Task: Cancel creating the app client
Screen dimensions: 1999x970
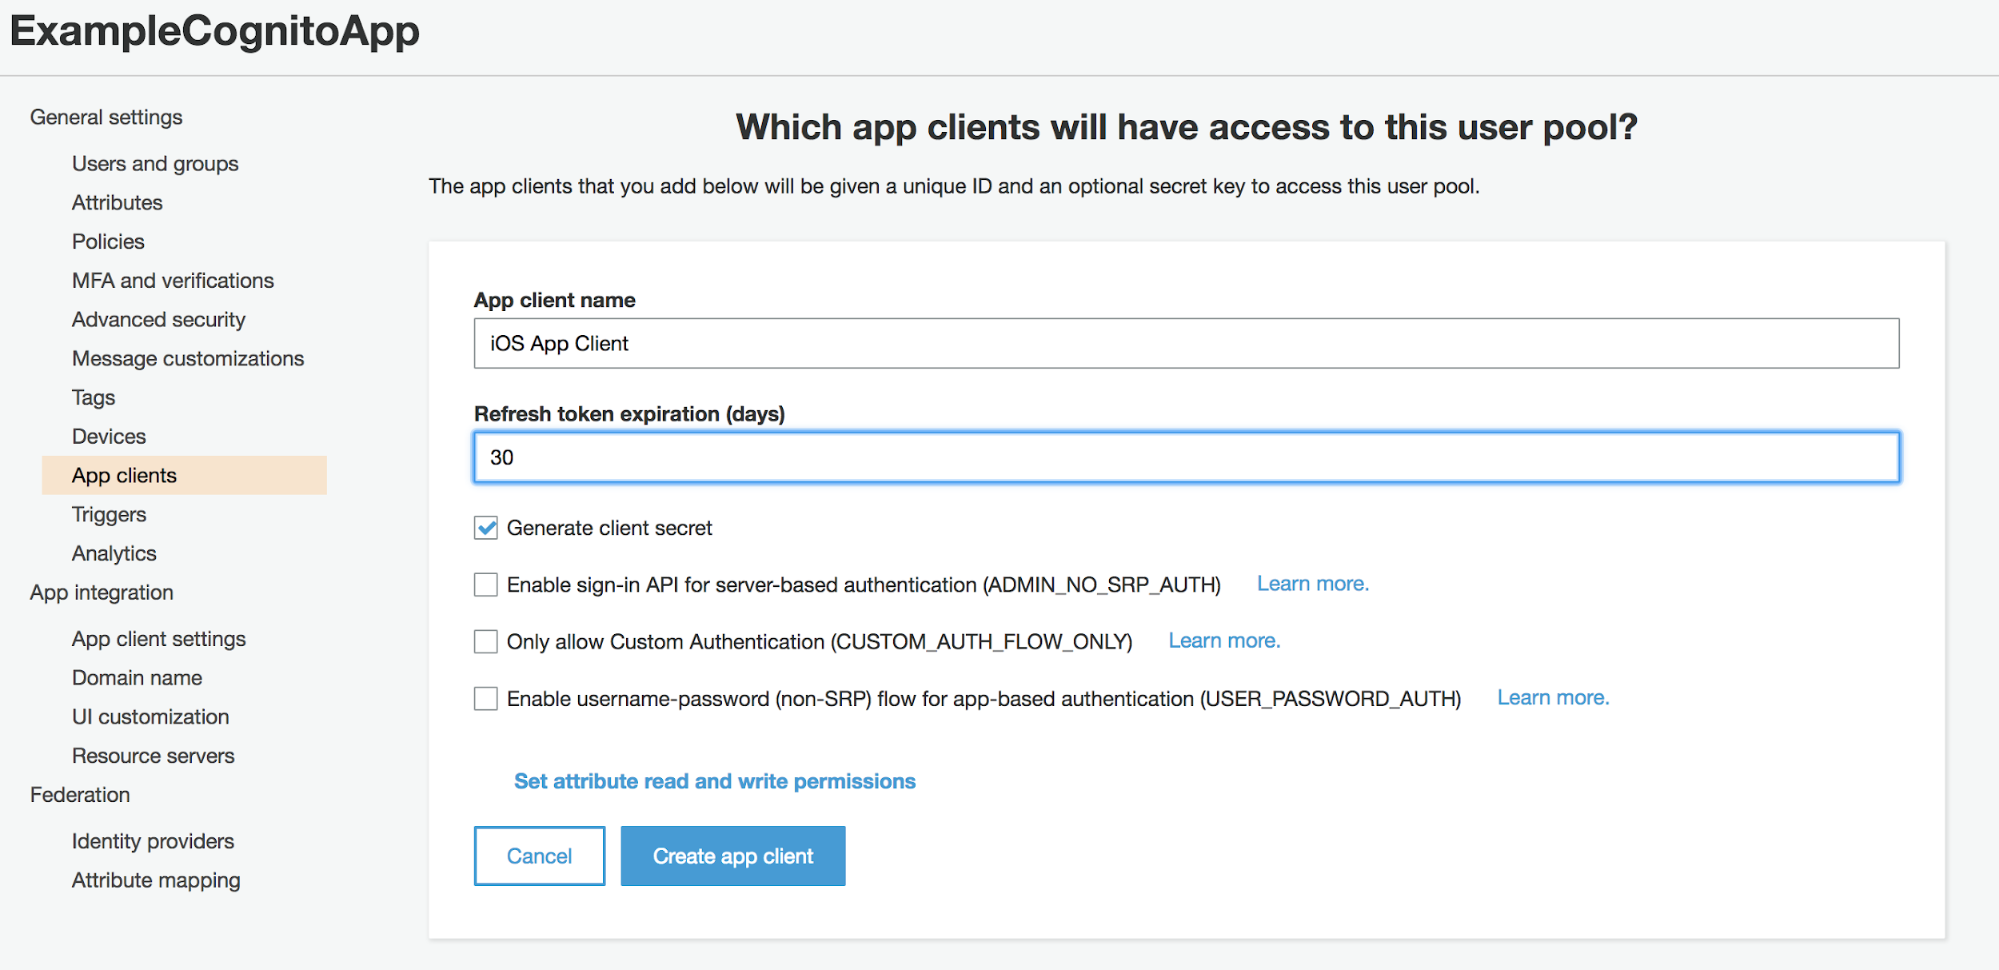Action: [538, 855]
